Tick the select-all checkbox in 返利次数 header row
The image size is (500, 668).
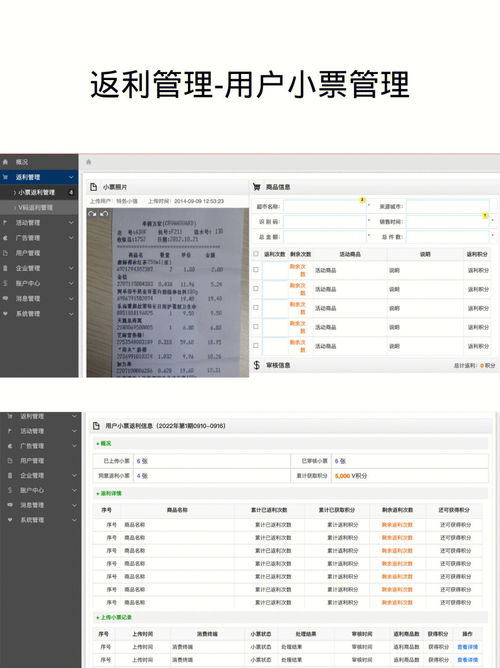coord(256,253)
